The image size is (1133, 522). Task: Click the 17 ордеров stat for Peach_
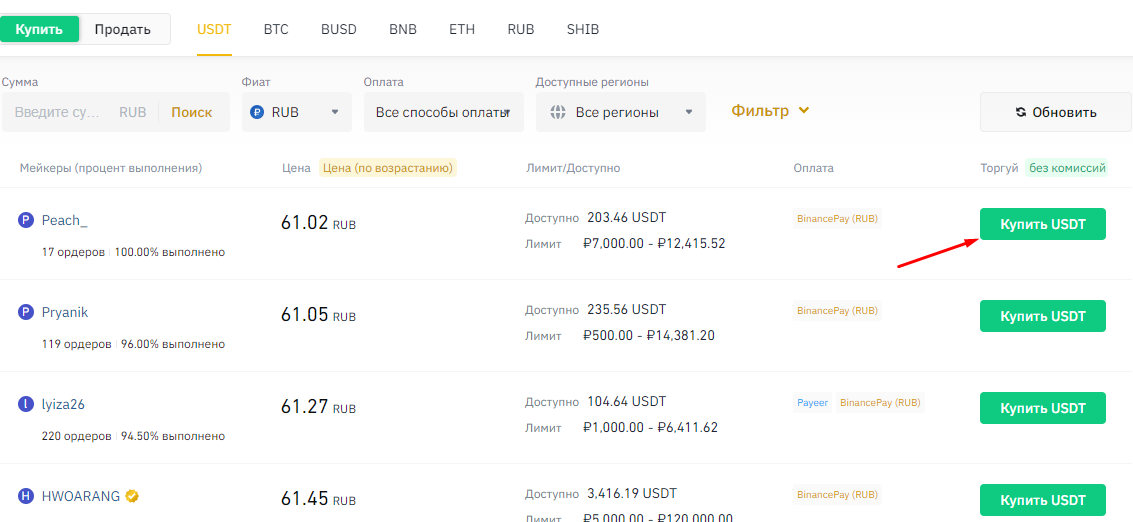(74, 252)
